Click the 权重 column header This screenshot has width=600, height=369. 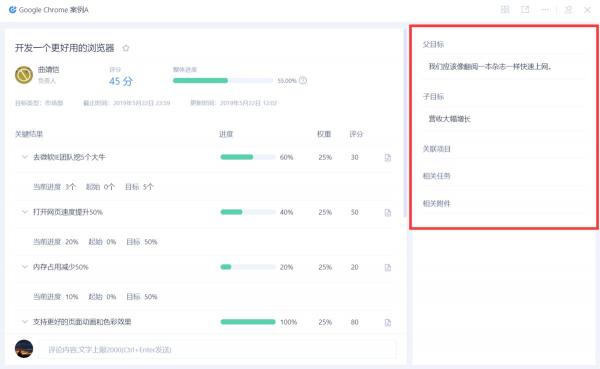coord(324,134)
